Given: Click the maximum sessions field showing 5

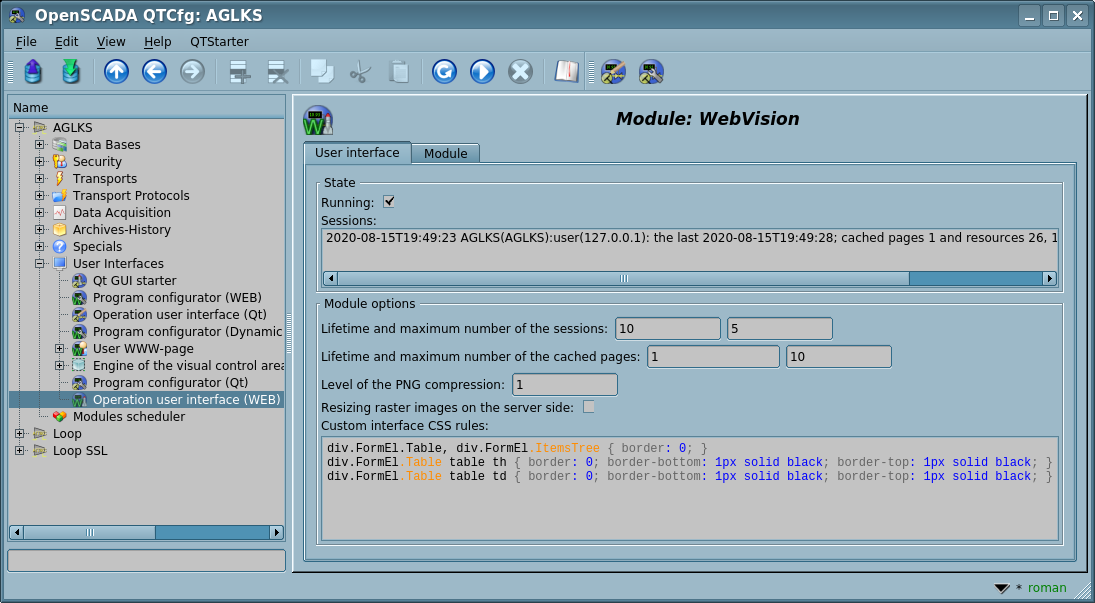Looking at the screenshot, I should [779, 328].
